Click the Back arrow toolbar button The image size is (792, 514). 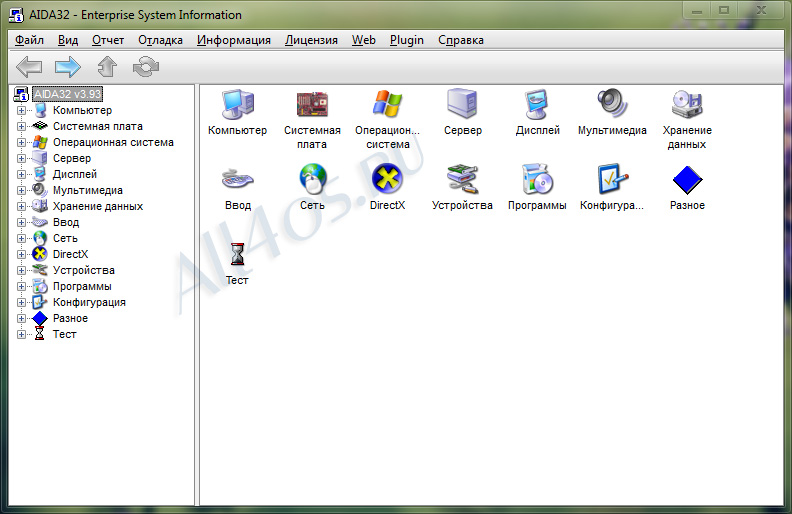29,67
